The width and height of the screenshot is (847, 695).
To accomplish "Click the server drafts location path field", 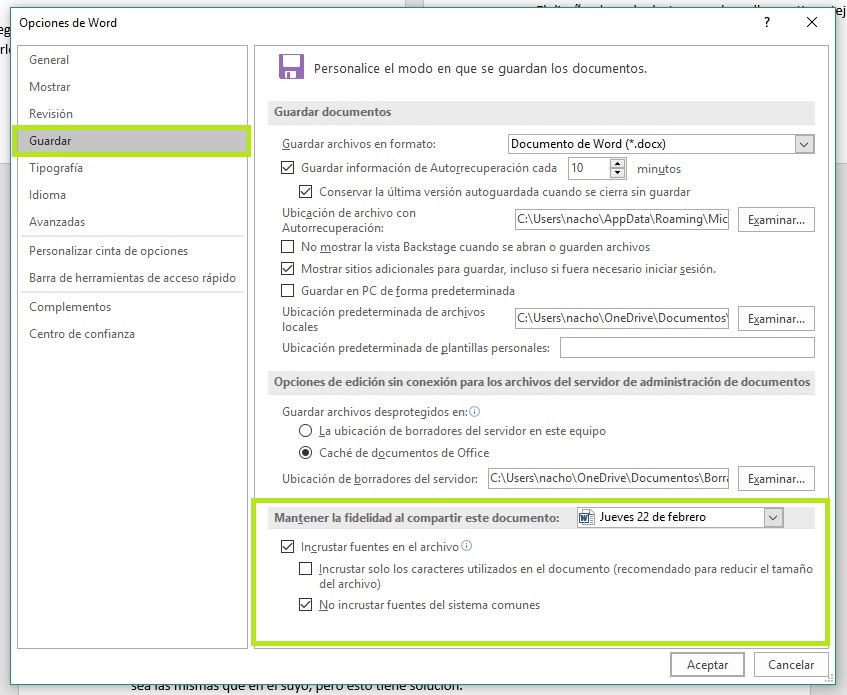I will tap(608, 478).
